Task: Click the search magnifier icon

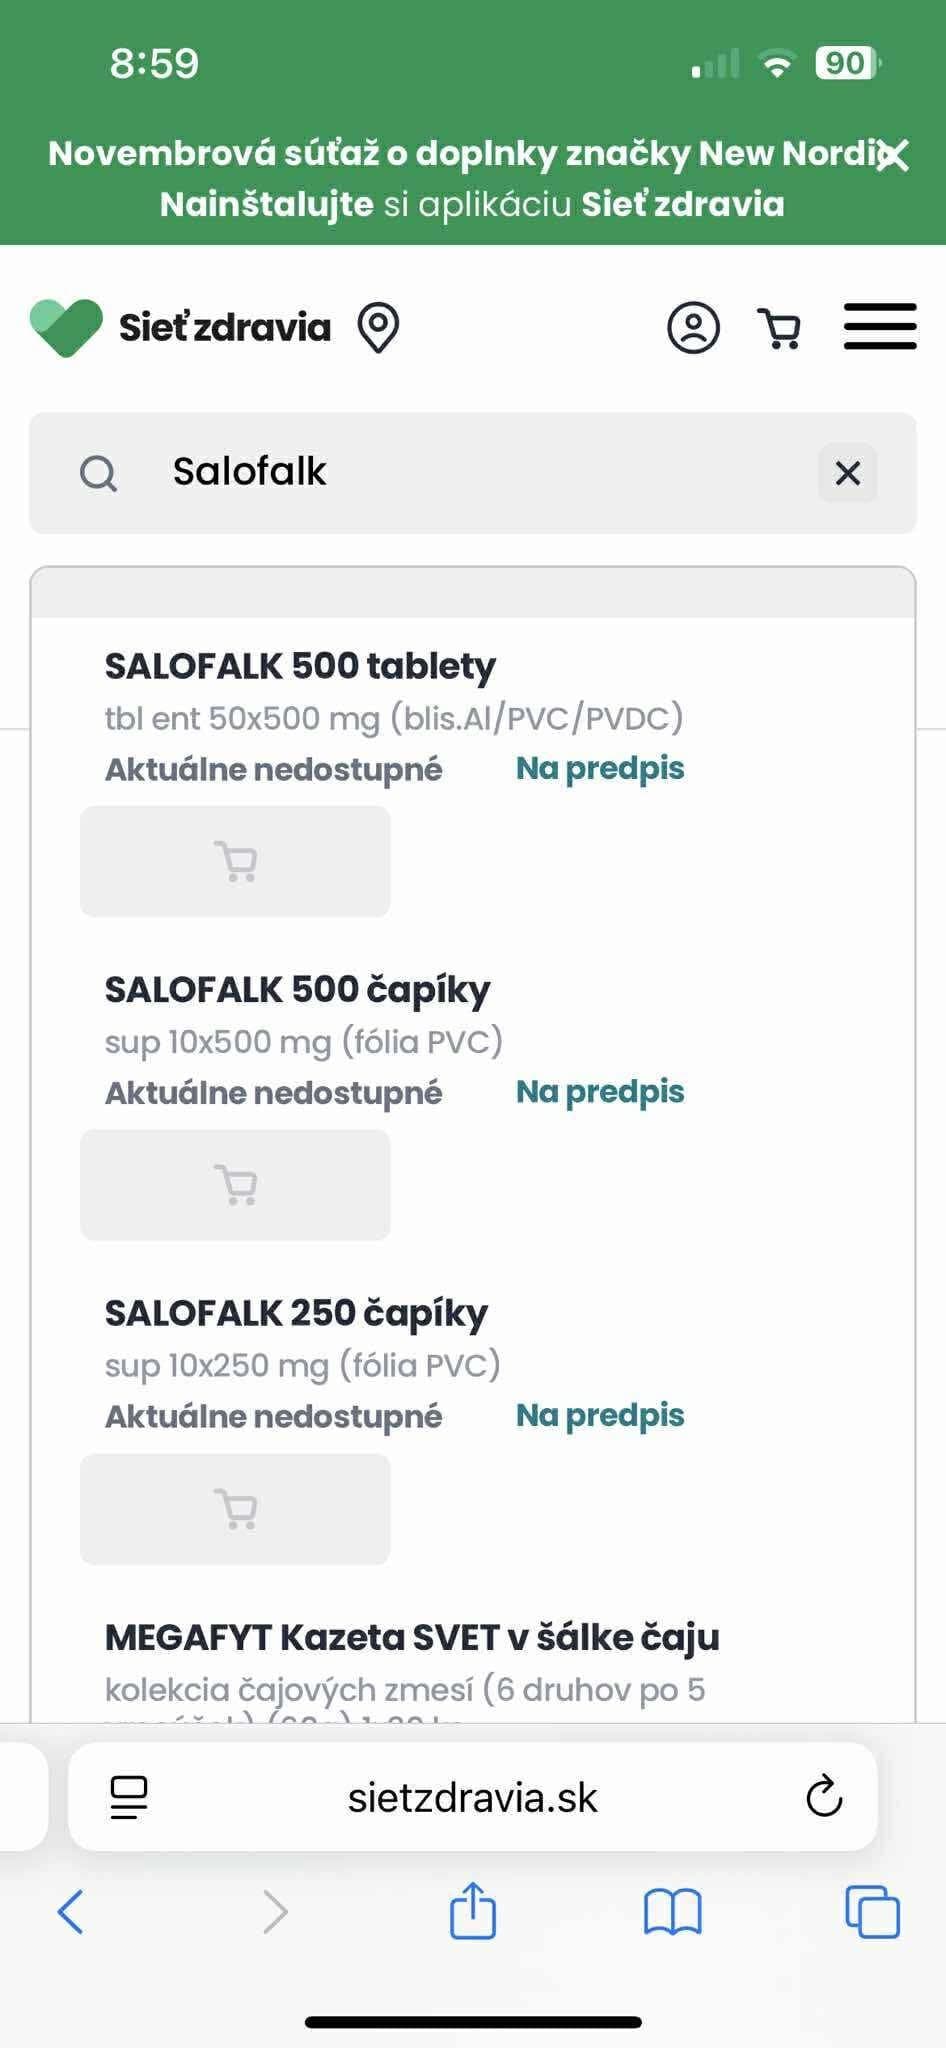Action: coord(98,473)
